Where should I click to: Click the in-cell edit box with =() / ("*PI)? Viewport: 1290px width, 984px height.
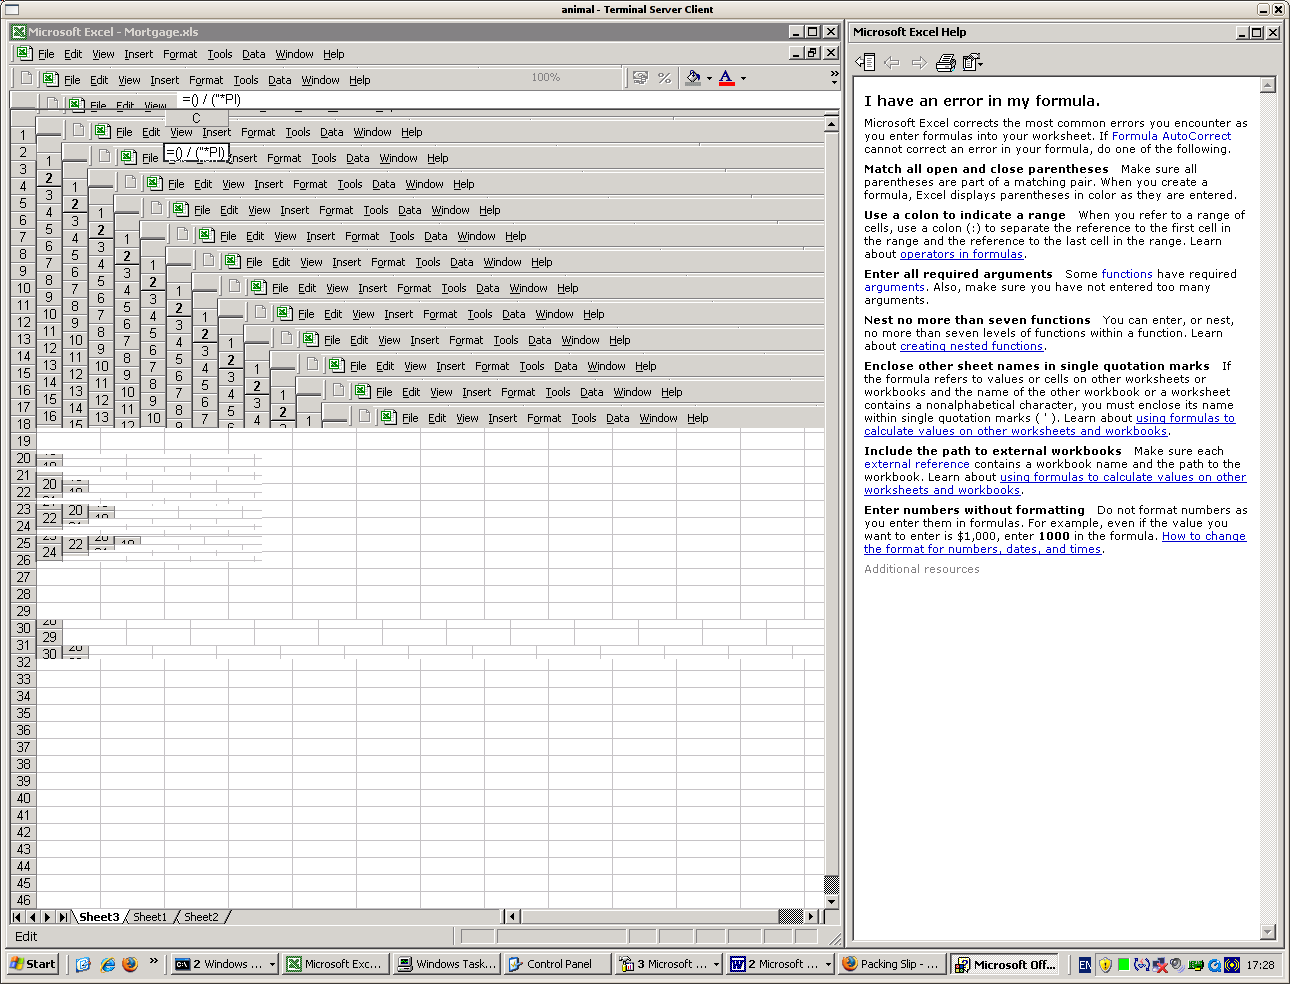[x=196, y=152]
